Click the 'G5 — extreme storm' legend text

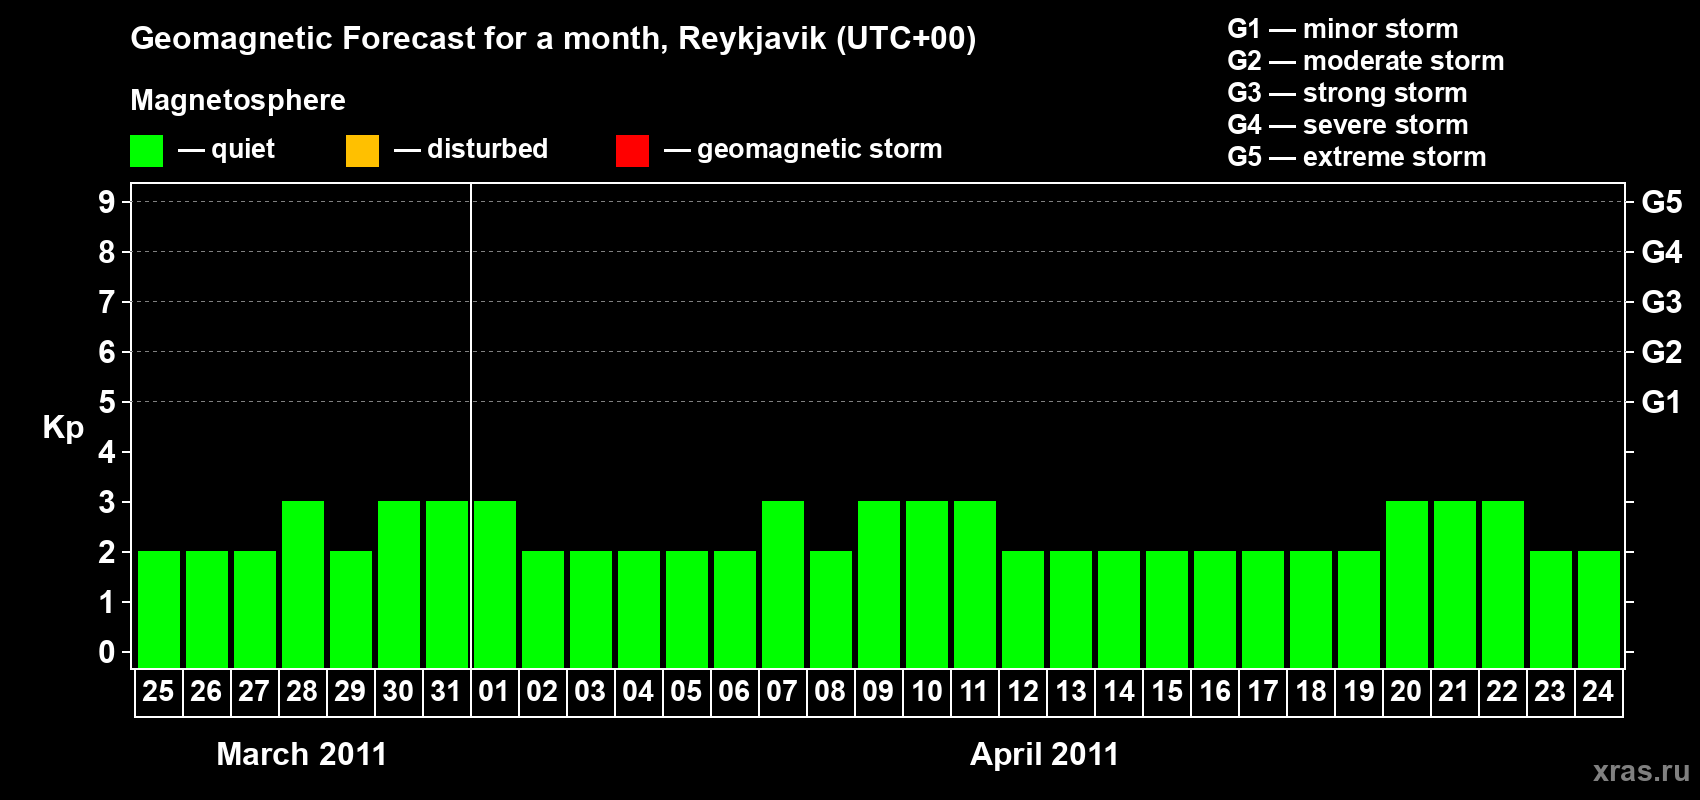(1357, 157)
